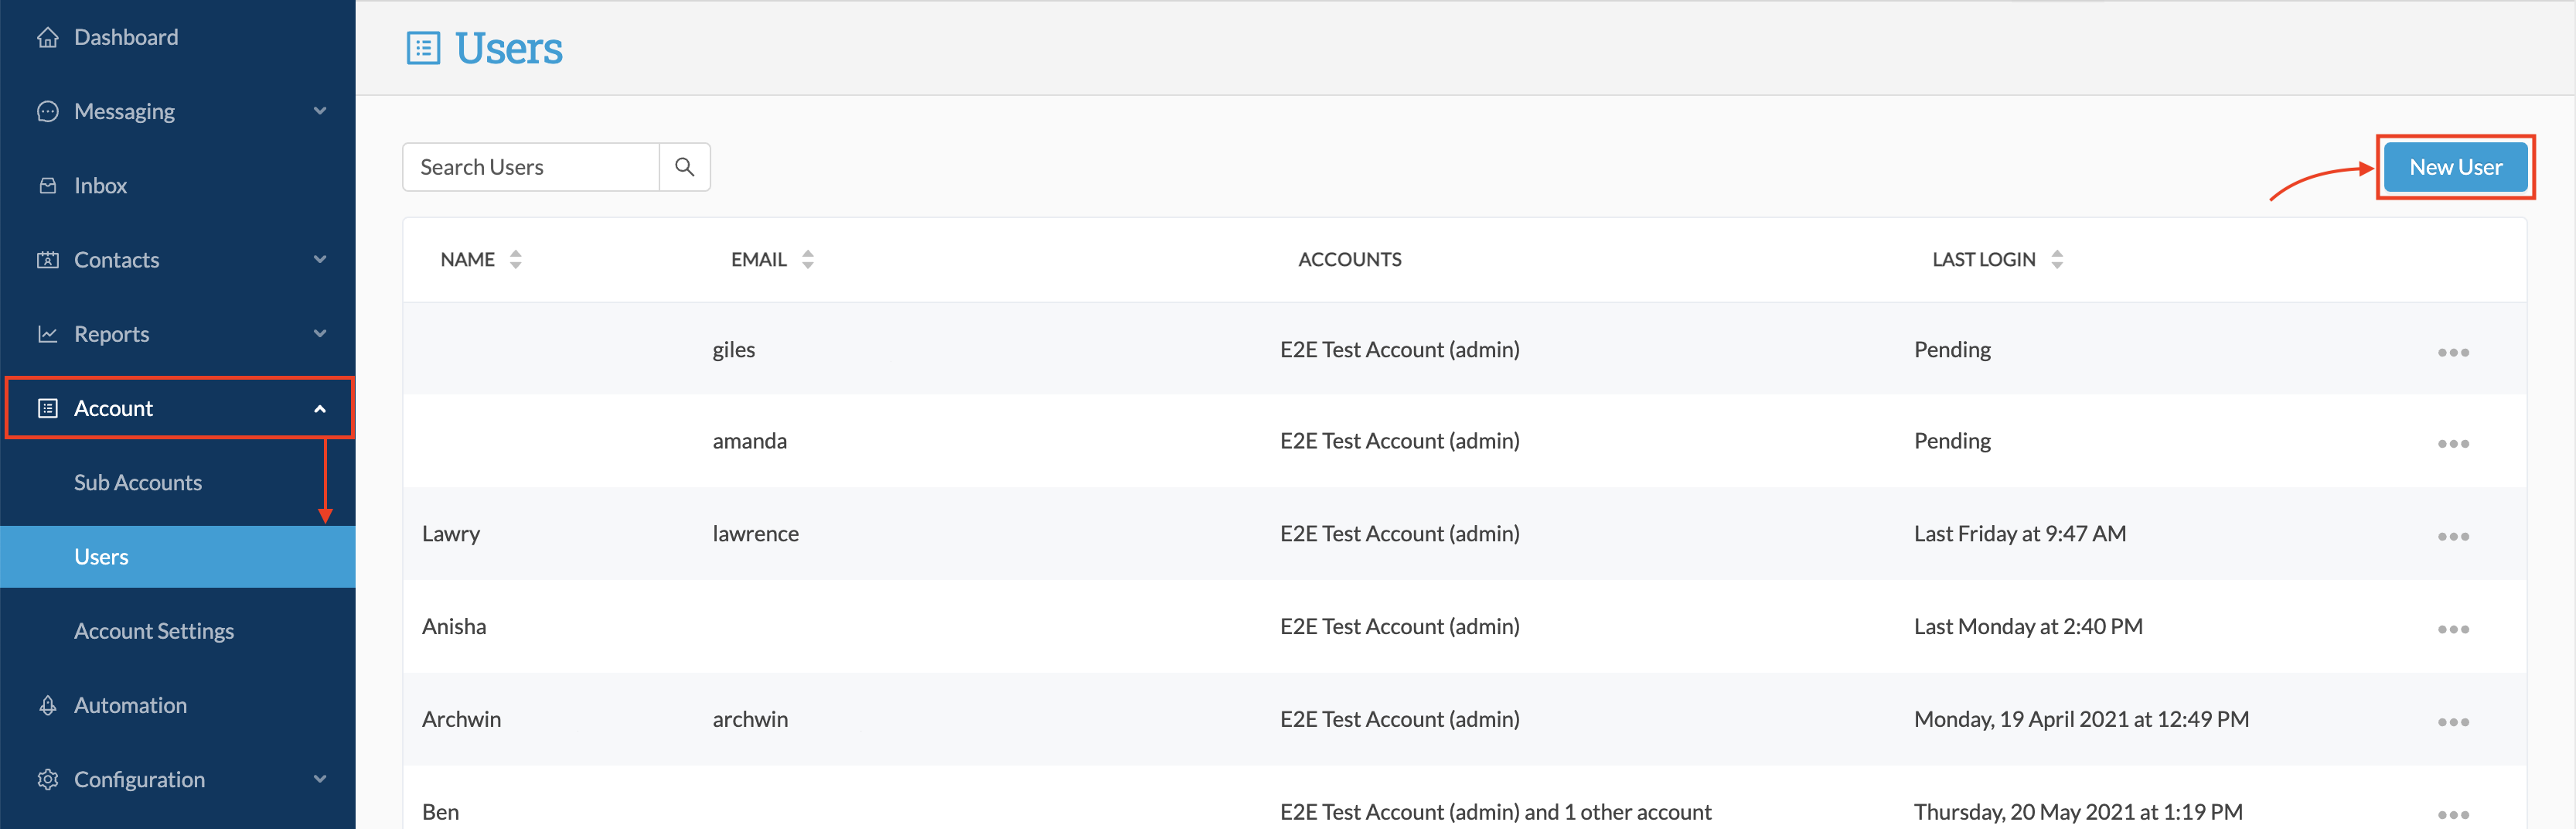This screenshot has width=2576, height=829.
Task: Click the magnifier search button
Action: [685, 167]
